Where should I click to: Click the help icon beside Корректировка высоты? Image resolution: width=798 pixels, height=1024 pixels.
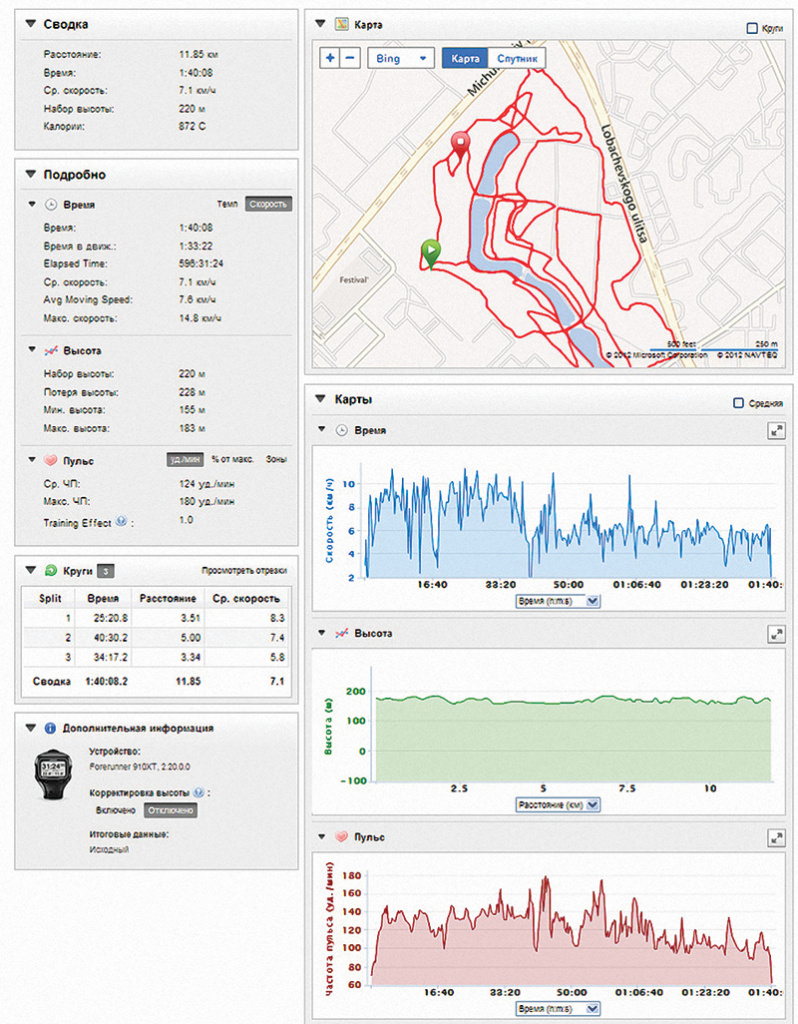[199, 792]
